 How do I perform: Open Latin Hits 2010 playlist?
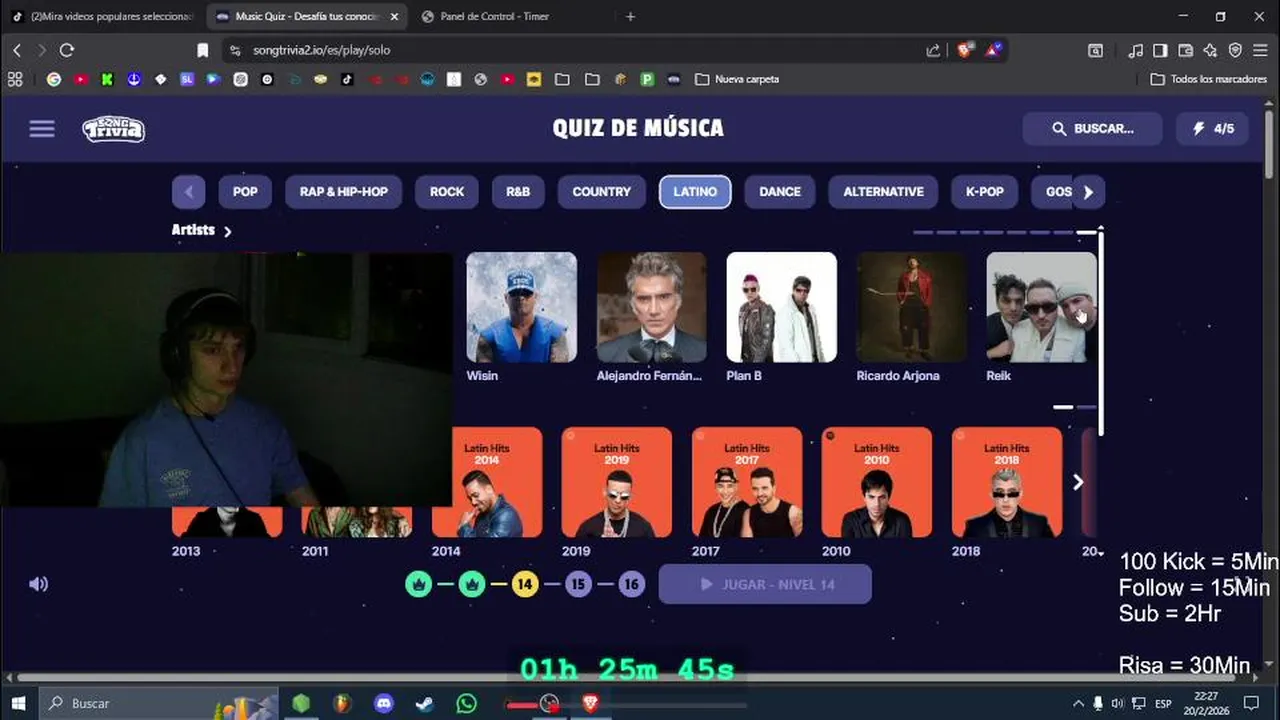pyautogui.click(x=877, y=482)
